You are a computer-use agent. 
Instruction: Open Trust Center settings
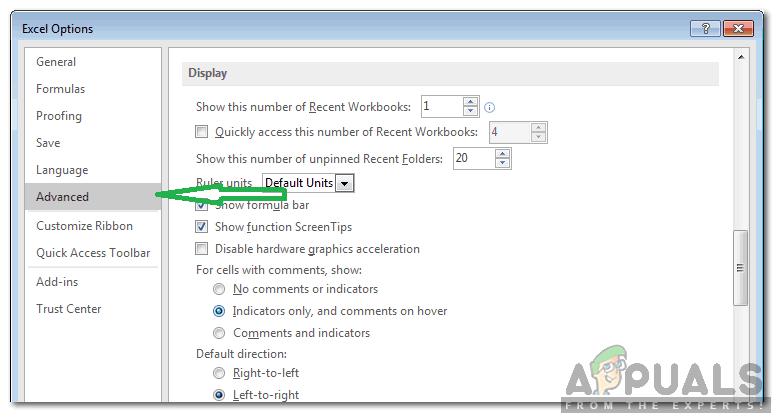[x=93, y=309]
